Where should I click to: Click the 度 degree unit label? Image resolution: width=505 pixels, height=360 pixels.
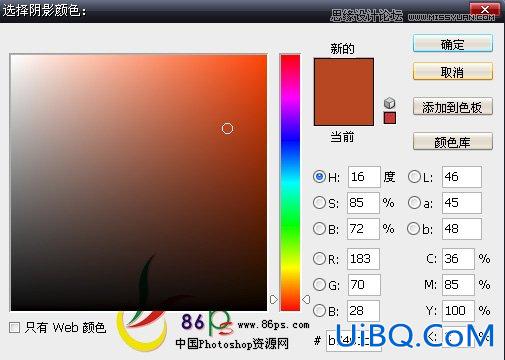tap(389, 177)
